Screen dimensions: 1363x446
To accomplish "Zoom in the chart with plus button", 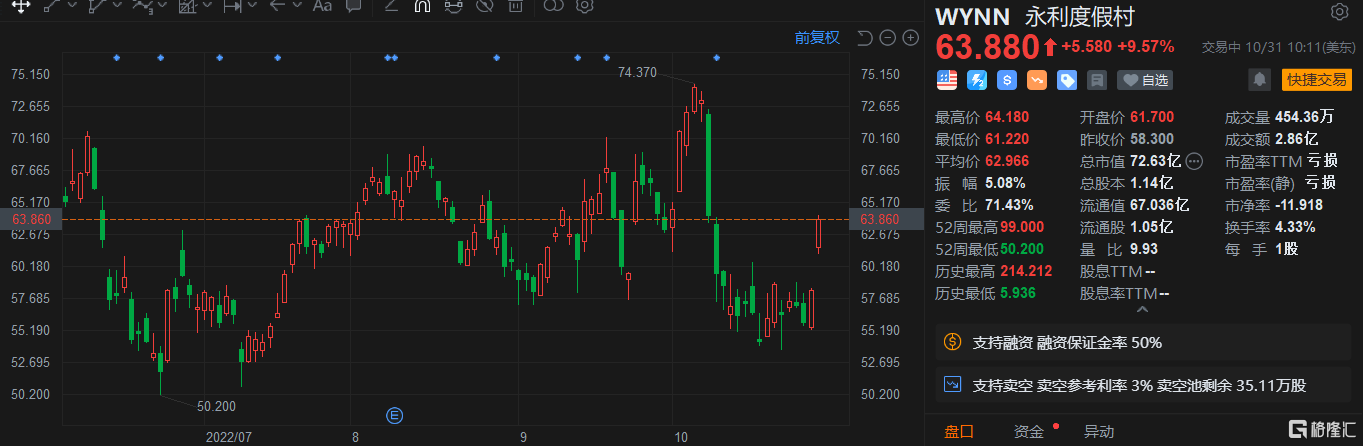I will pyautogui.click(x=910, y=38).
